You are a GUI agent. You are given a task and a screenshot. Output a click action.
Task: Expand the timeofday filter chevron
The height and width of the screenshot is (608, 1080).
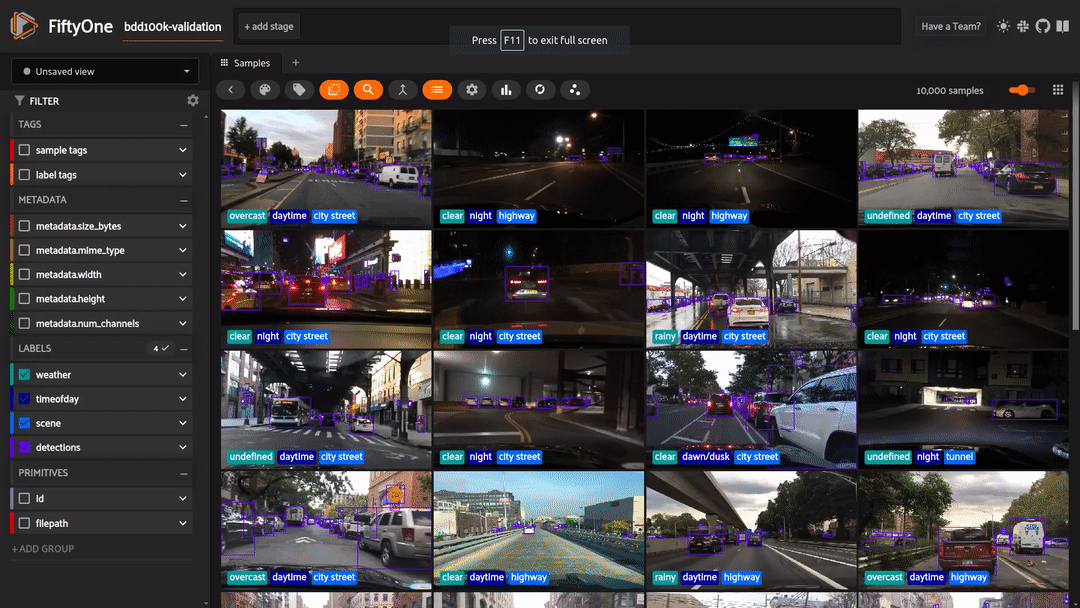click(x=183, y=399)
